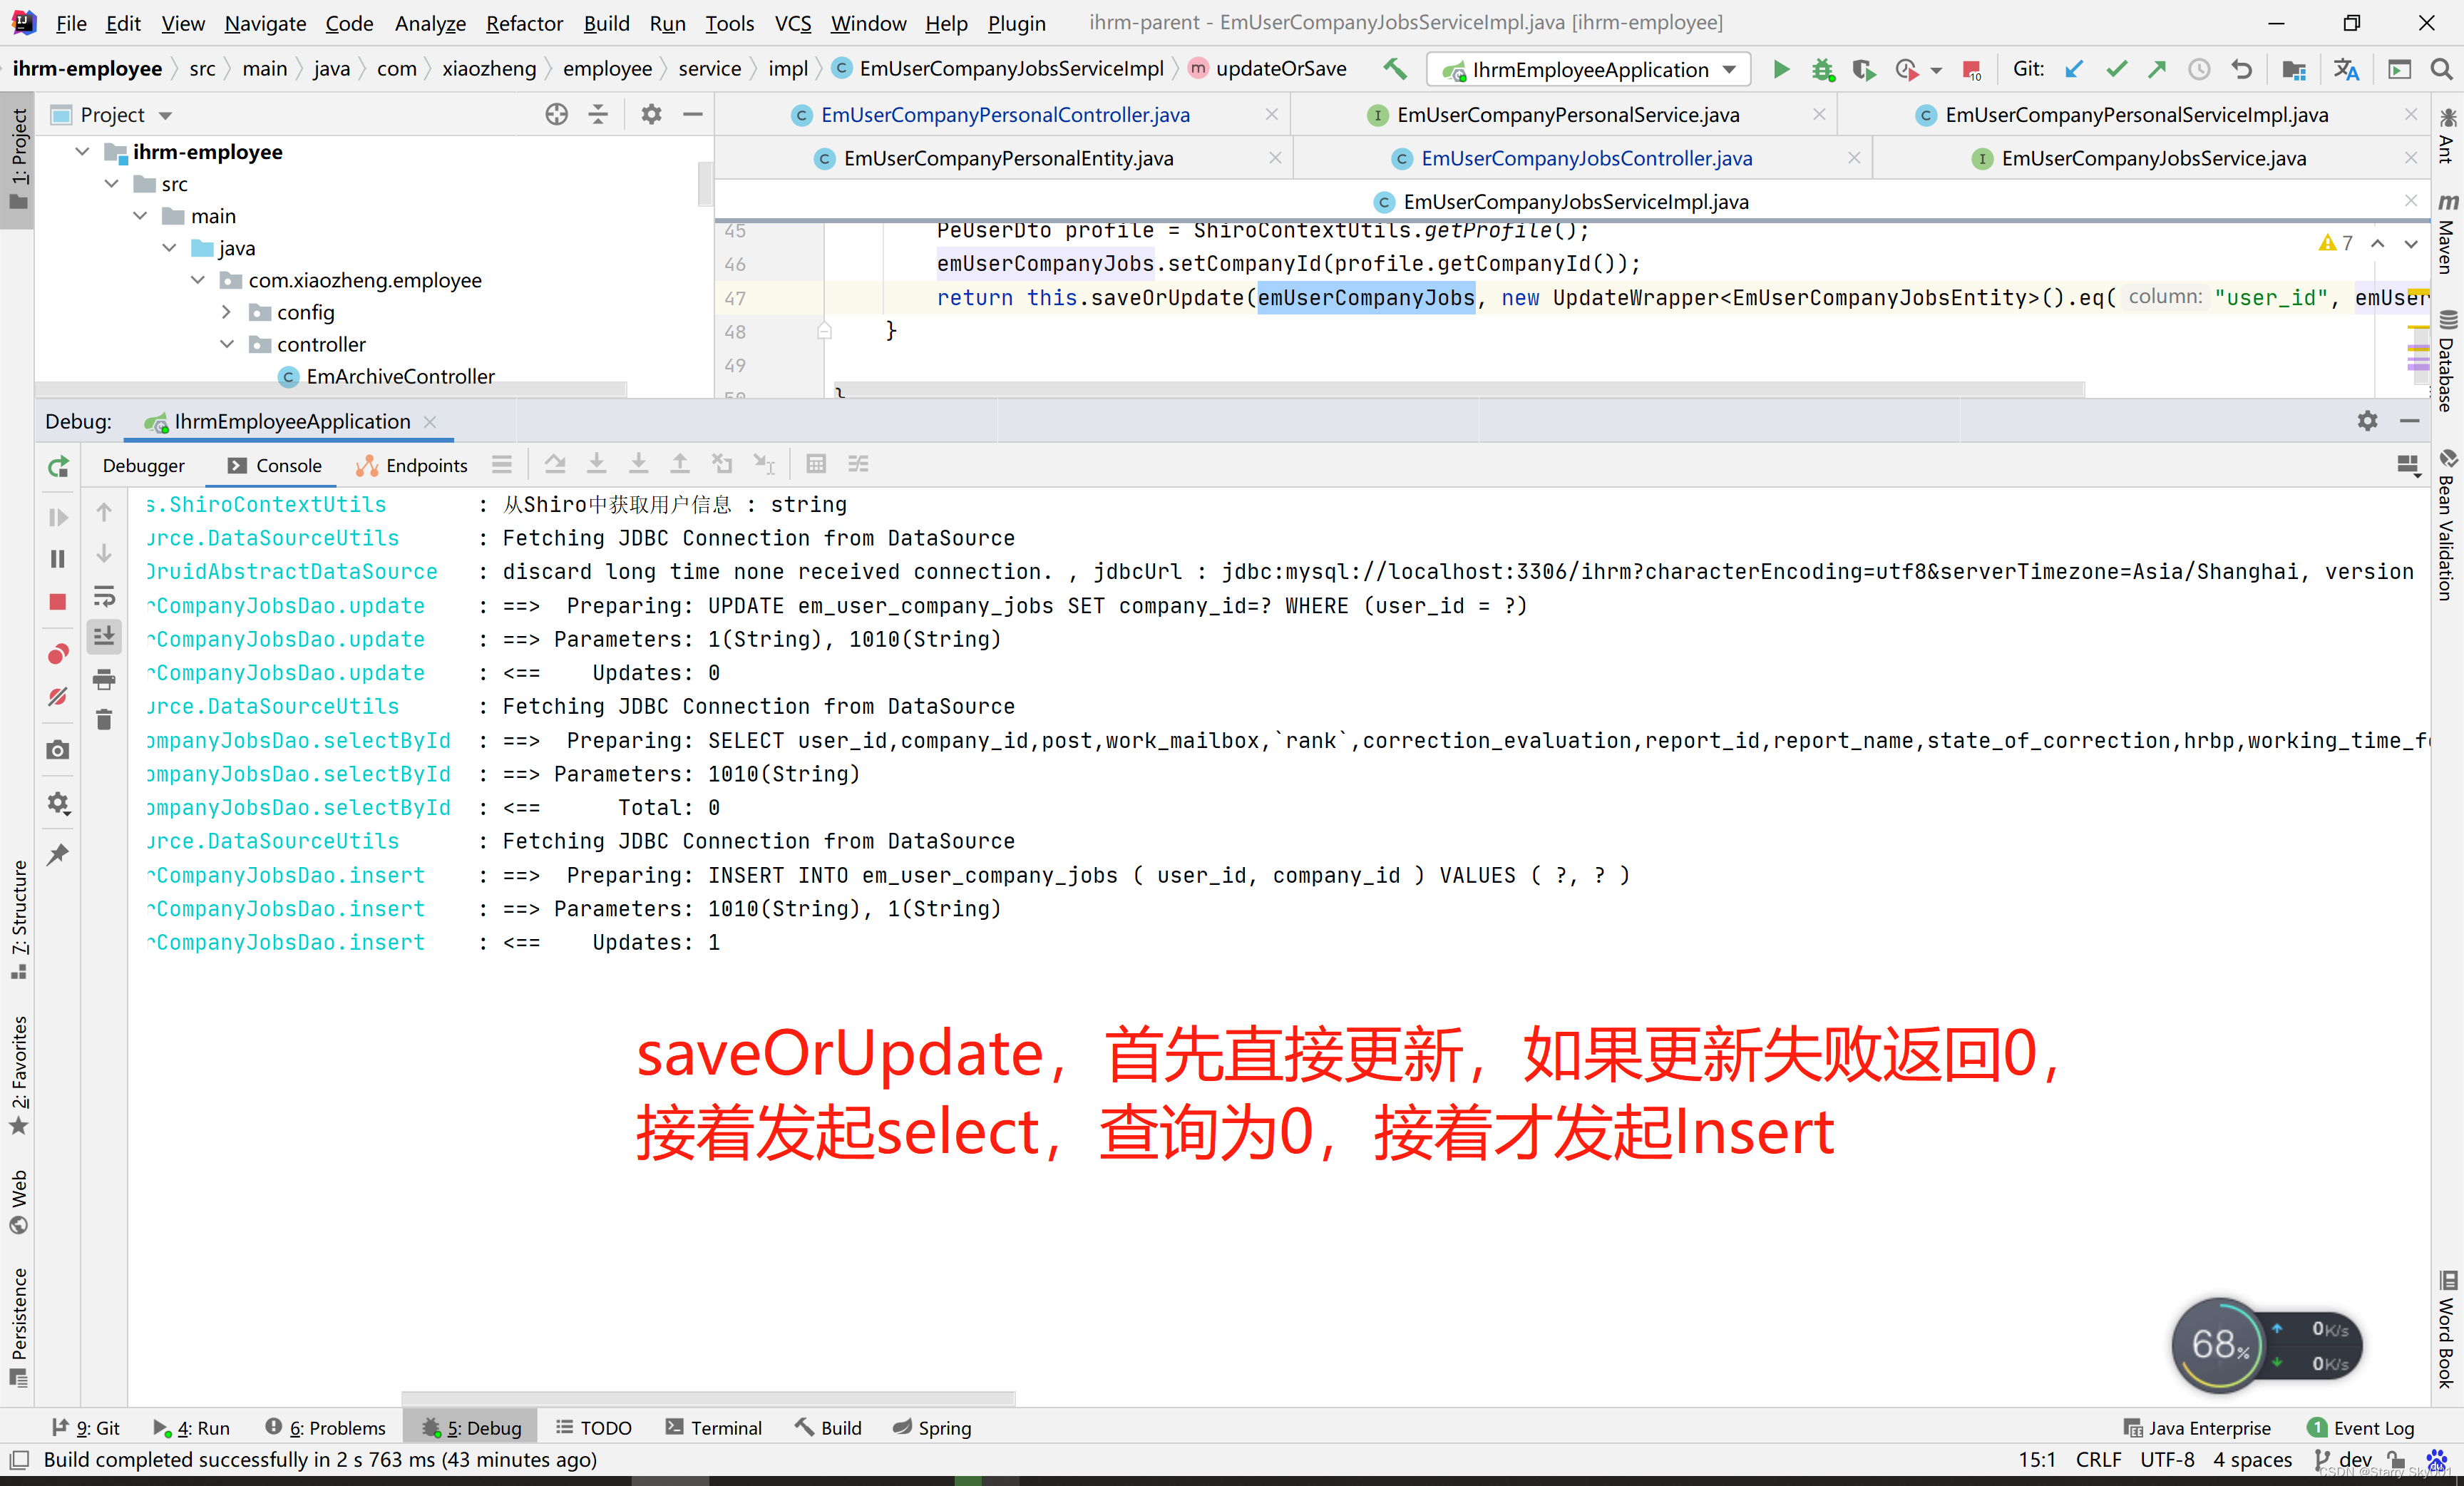Image resolution: width=2464 pixels, height=1486 pixels.
Task: Toggle Soft-Wrap in the console
Action: tap(104, 597)
